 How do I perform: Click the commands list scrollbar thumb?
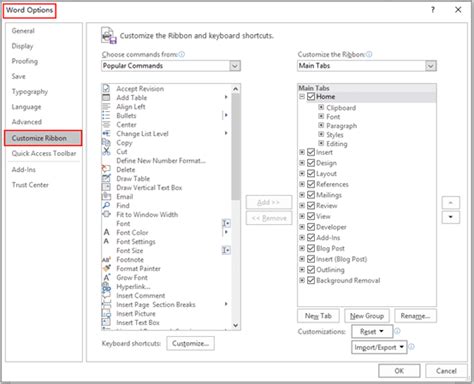point(236,147)
